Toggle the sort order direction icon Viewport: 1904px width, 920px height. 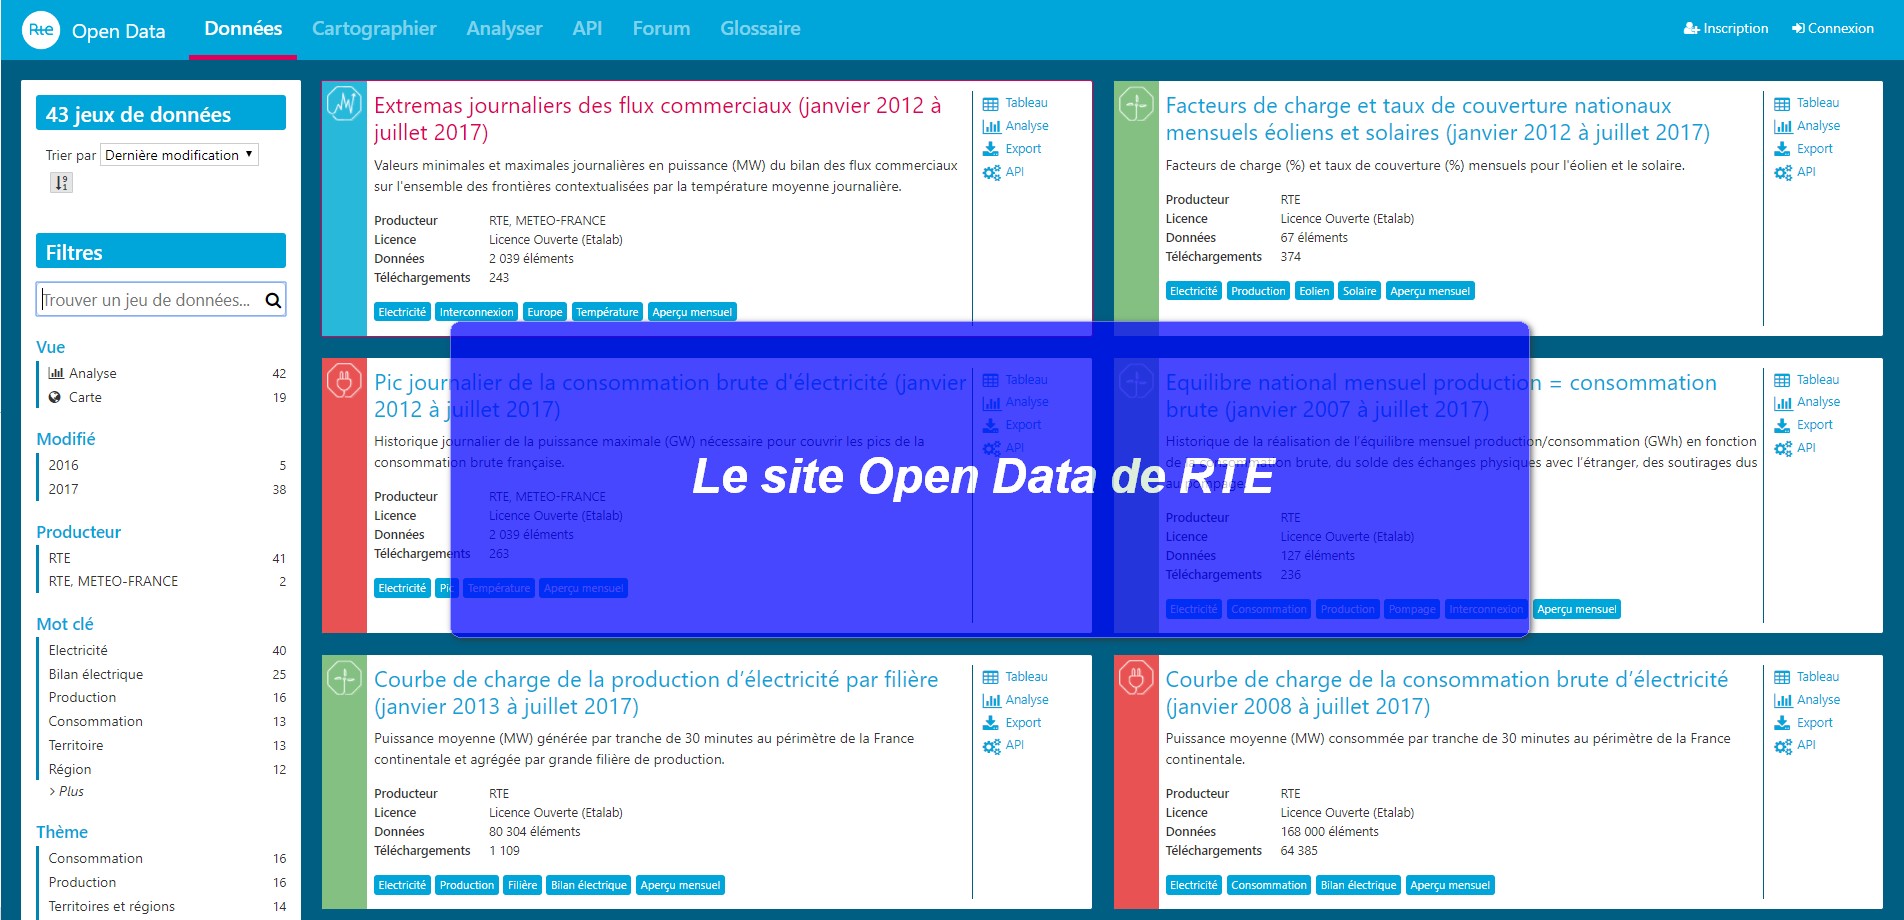click(61, 183)
